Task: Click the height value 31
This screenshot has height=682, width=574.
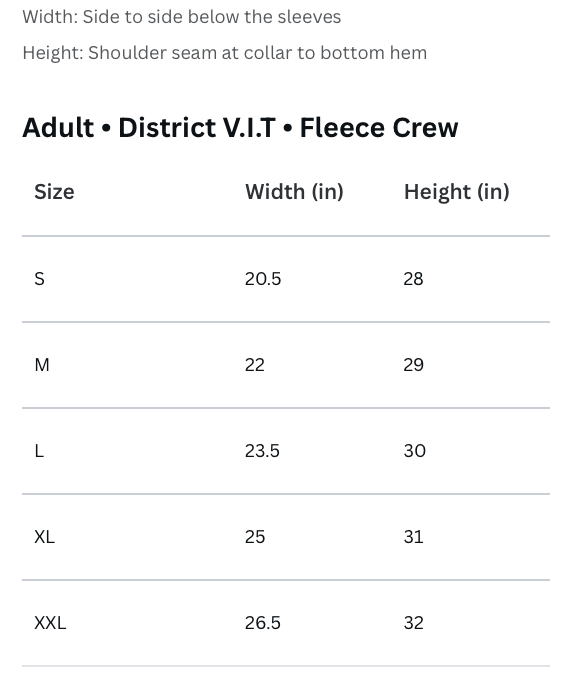Action: [x=413, y=537]
